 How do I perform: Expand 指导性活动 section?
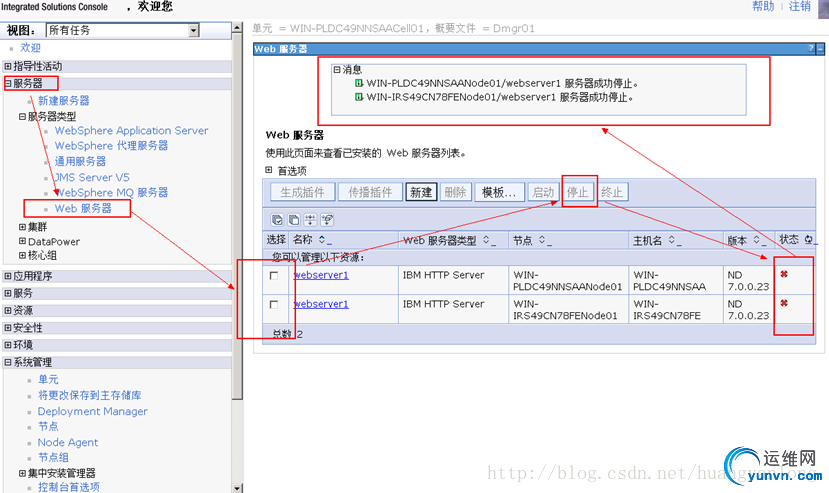click(7, 66)
